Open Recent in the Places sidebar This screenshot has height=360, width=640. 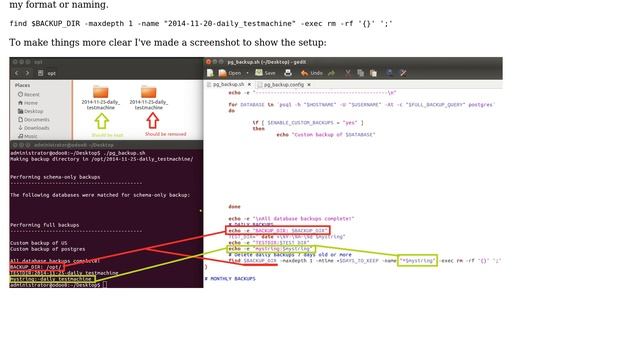(x=29, y=94)
